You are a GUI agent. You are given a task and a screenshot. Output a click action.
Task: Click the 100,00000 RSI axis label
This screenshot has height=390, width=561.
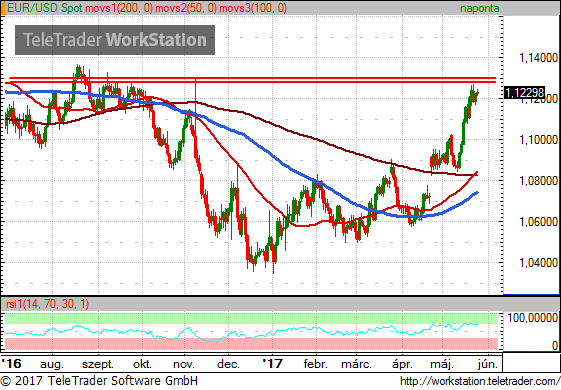tap(532, 317)
